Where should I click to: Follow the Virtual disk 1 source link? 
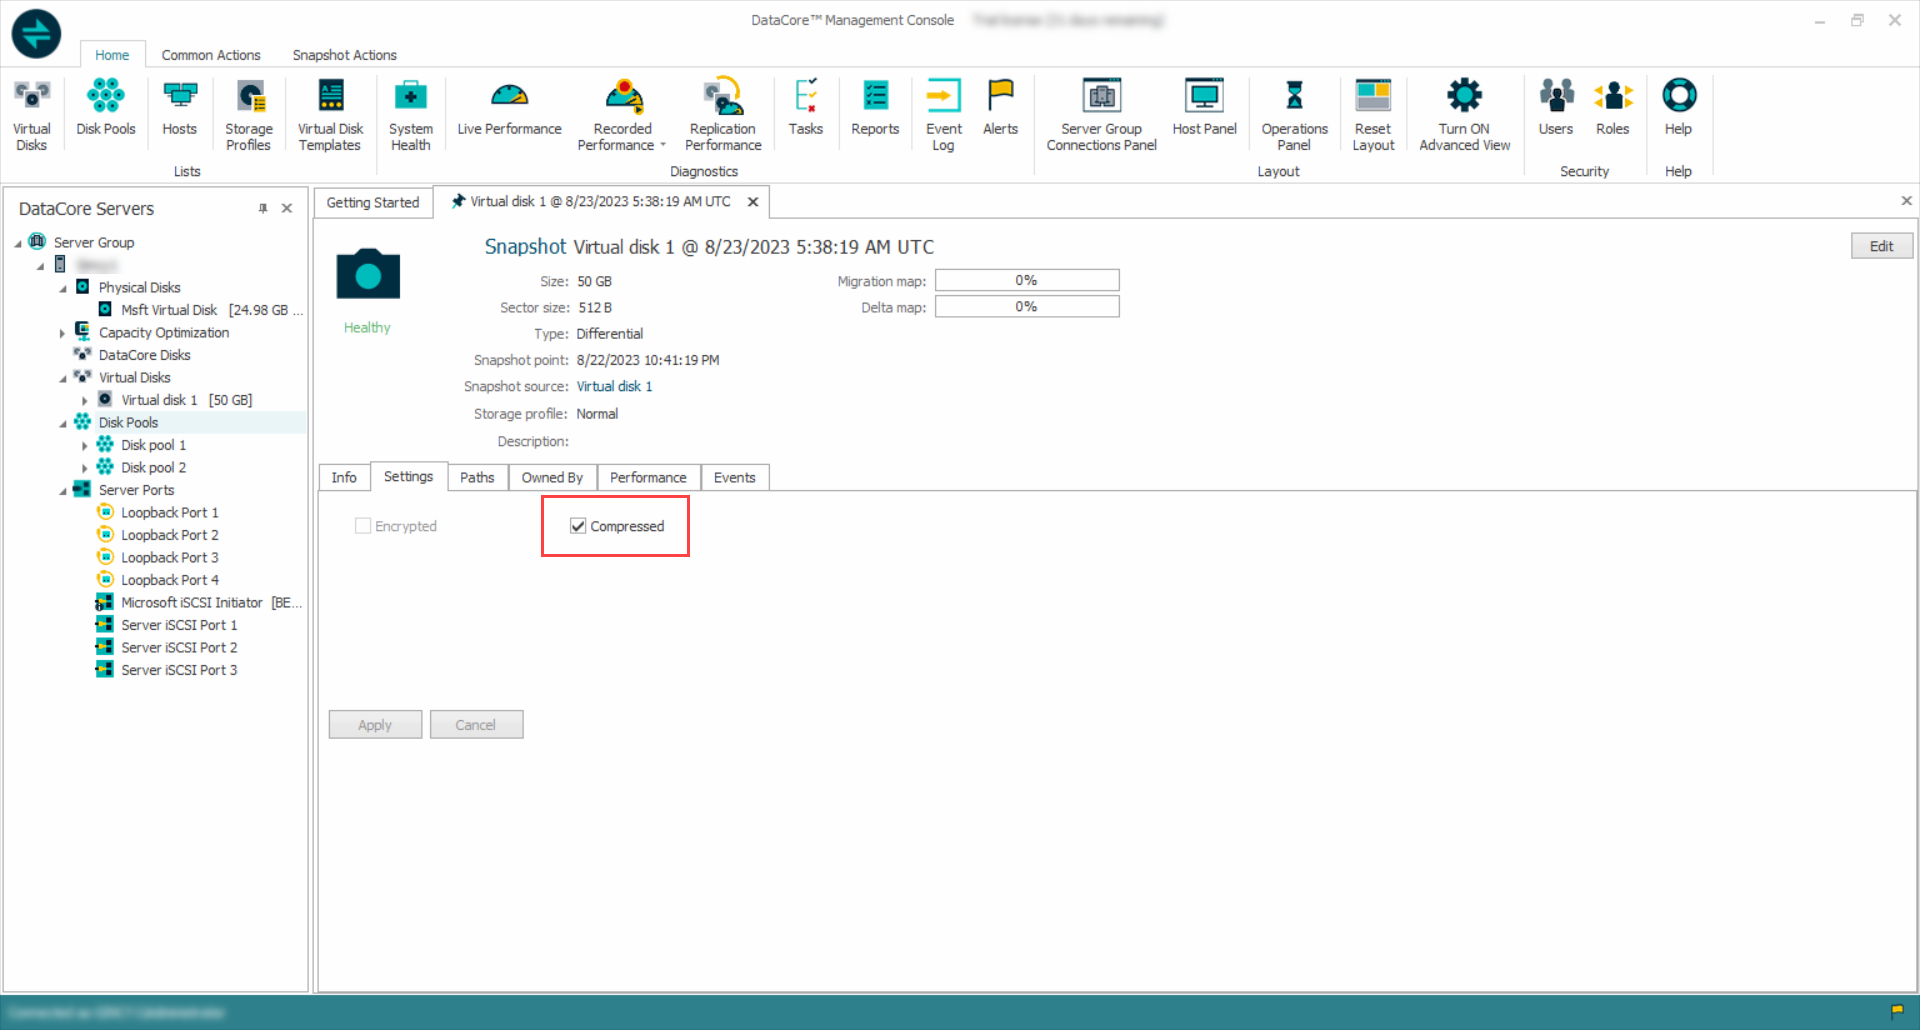[614, 386]
